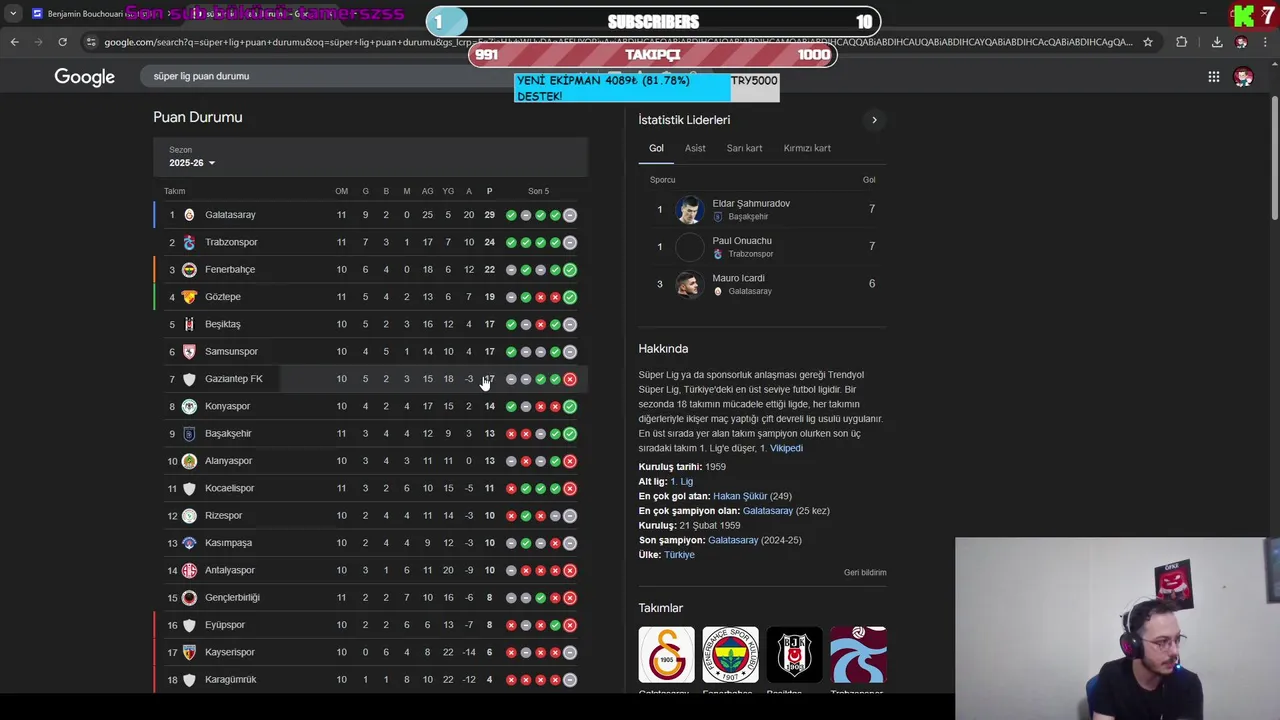This screenshot has width=1280, height=720.
Task: Open the Beşiktaş team logo thumbnail under Takımlar
Action: point(794,654)
